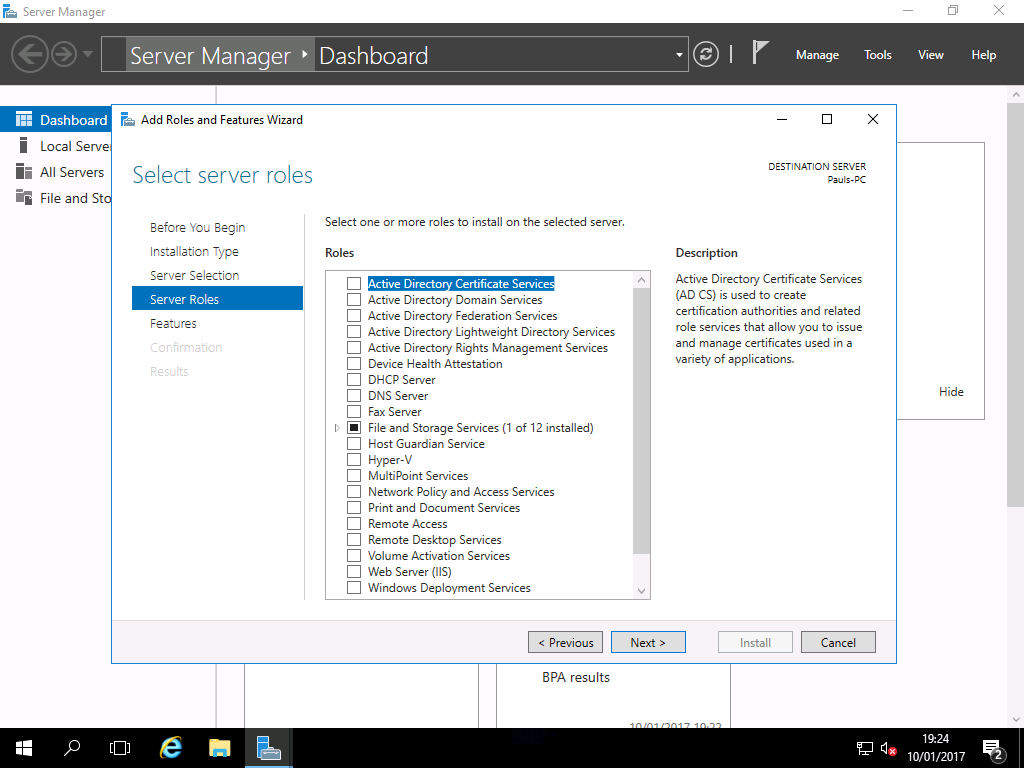The image size is (1024, 768).
Task: Go to the Features wizard step
Action: coord(173,323)
